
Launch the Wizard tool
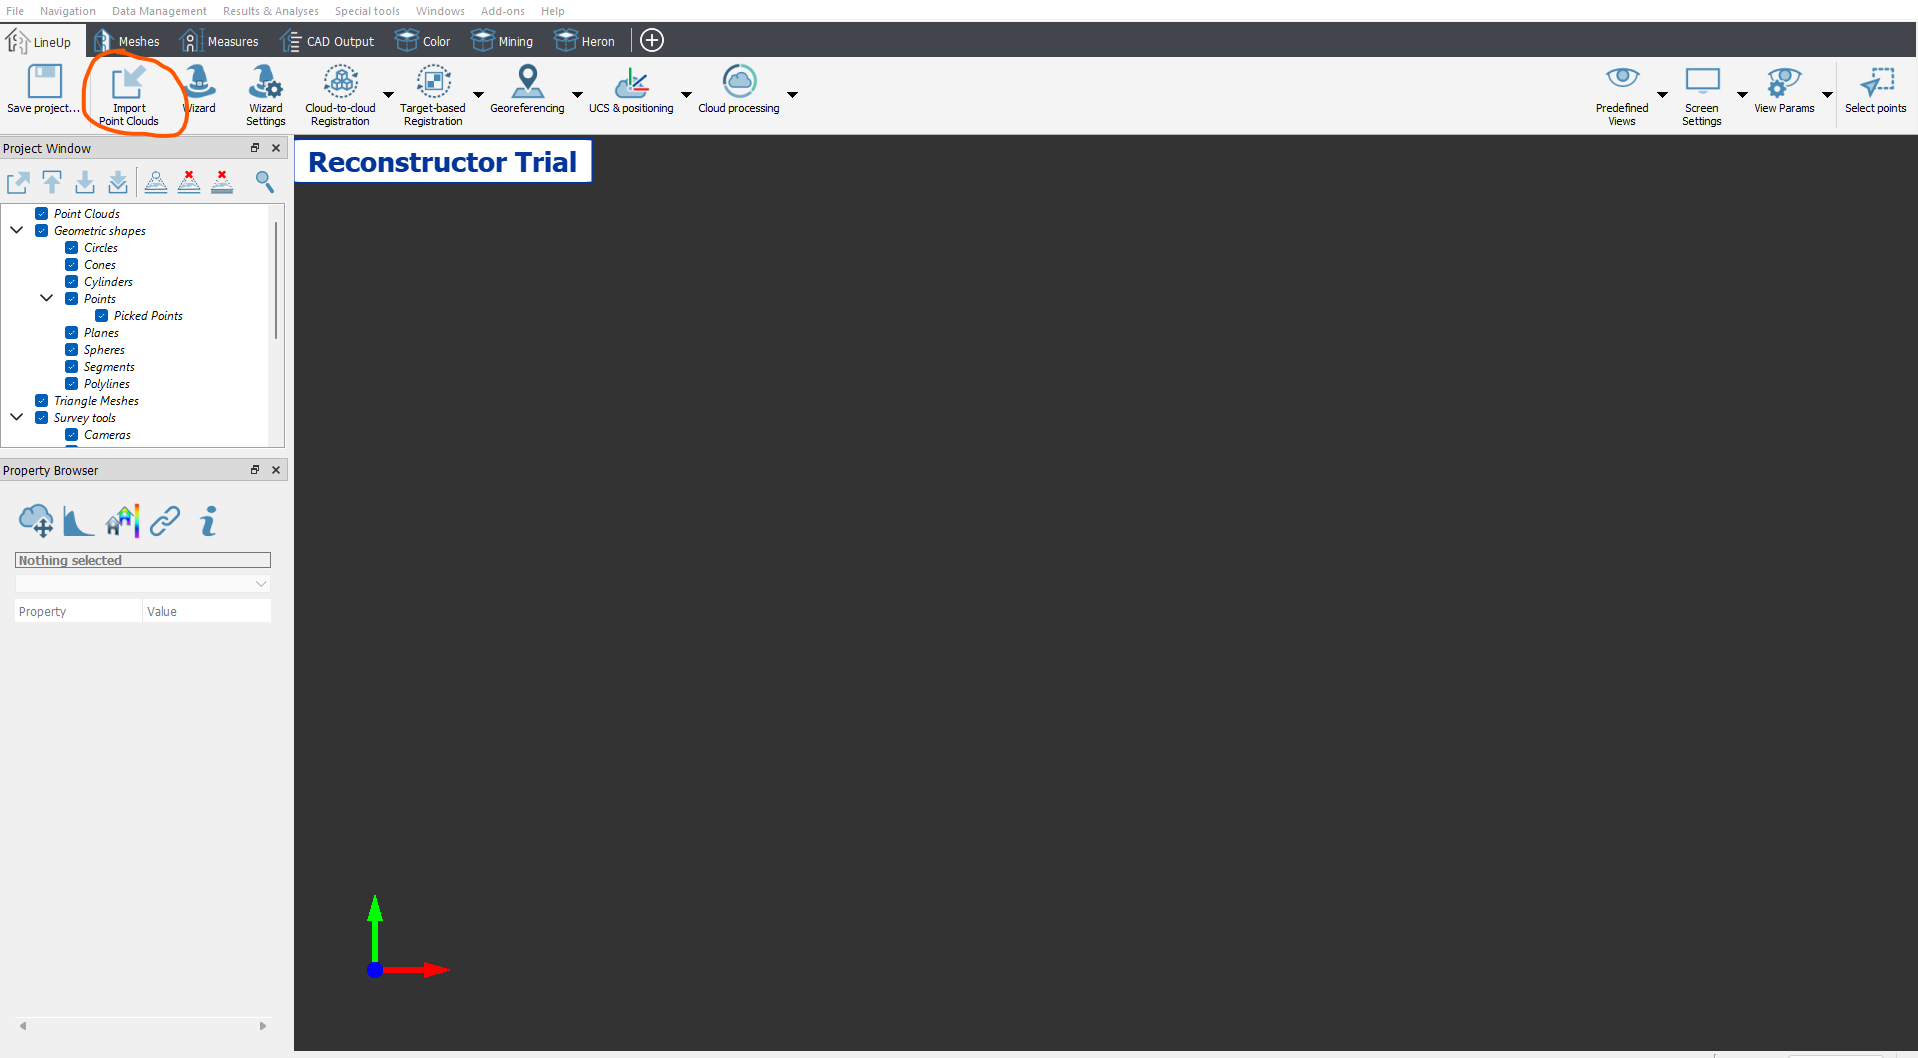199,90
